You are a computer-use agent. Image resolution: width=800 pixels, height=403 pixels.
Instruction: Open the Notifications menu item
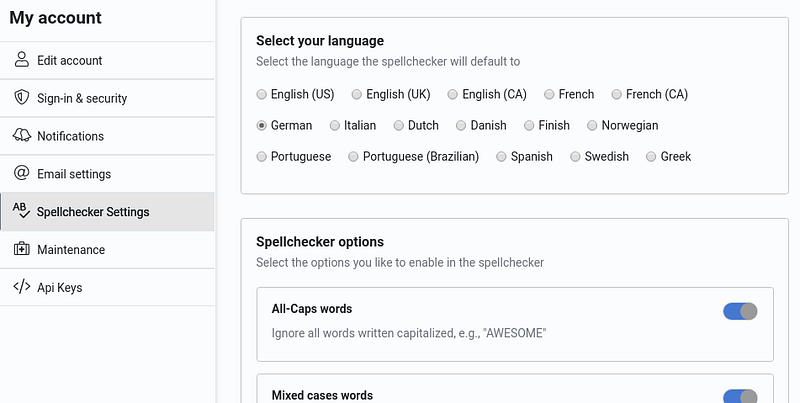tap(107, 136)
